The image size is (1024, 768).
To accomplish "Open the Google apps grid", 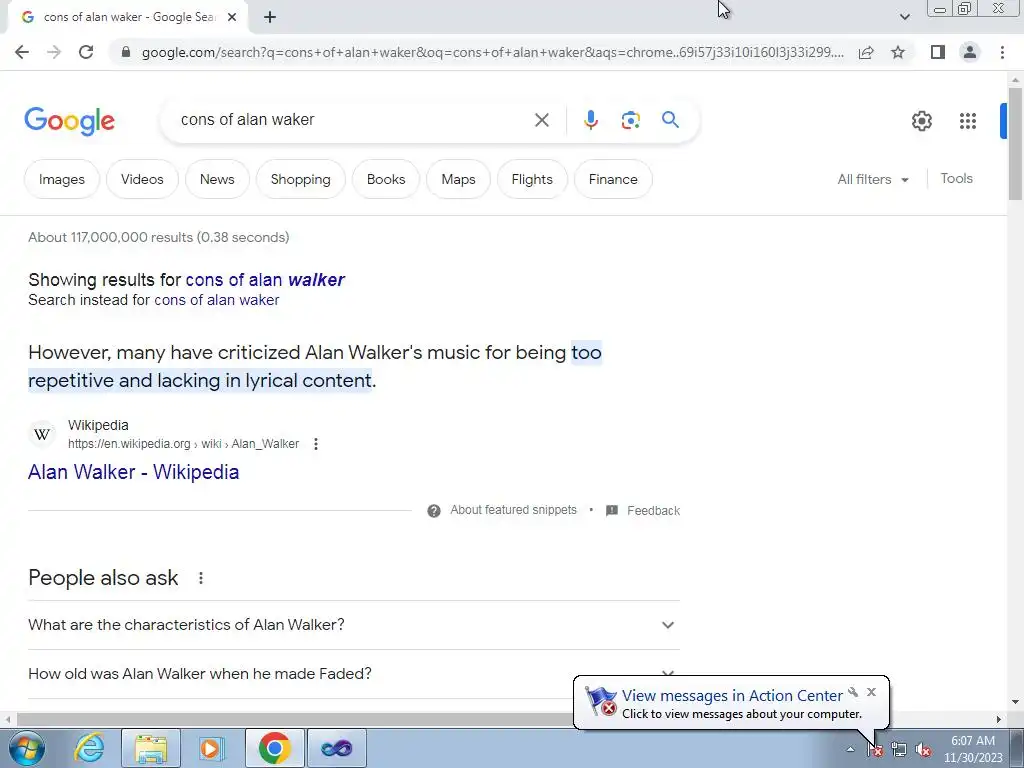I will [x=968, y=121].
